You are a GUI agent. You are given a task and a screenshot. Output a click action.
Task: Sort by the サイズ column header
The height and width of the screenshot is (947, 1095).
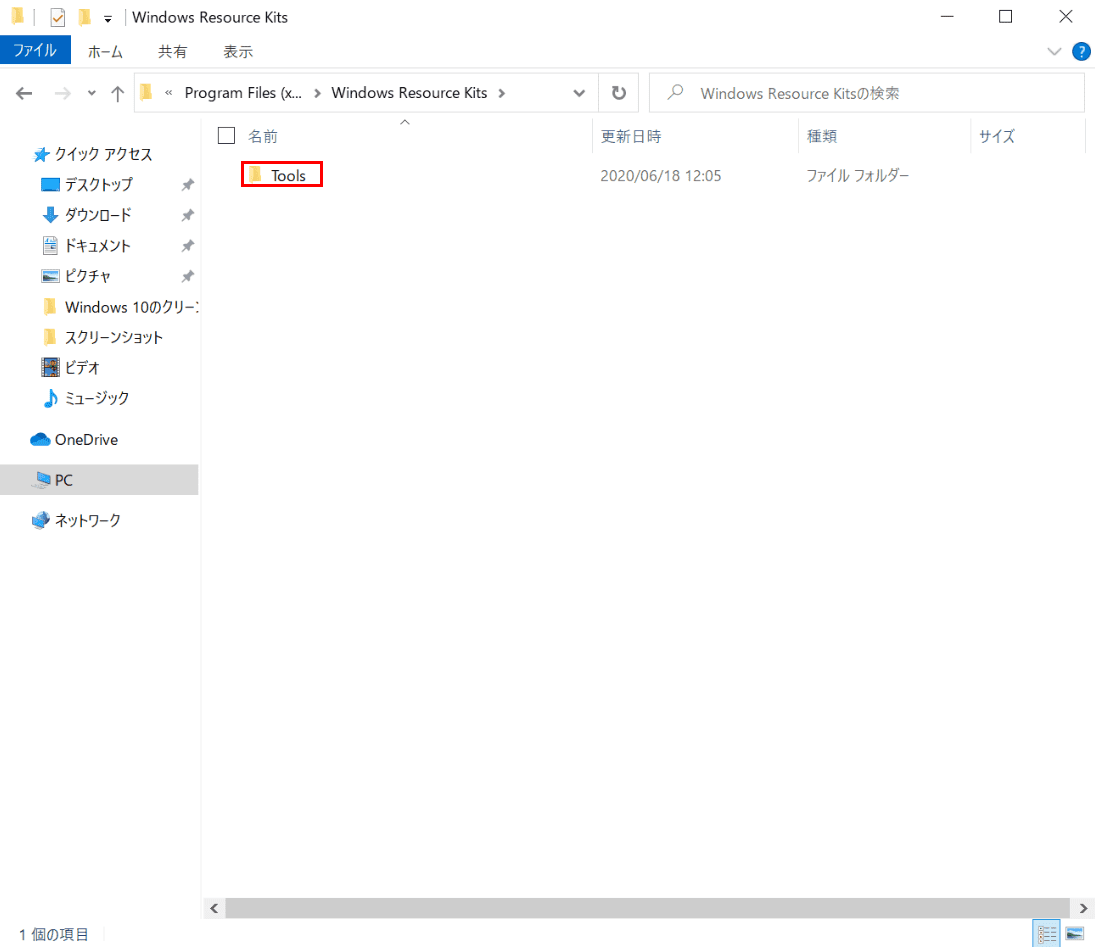click(x=997, y=136)
